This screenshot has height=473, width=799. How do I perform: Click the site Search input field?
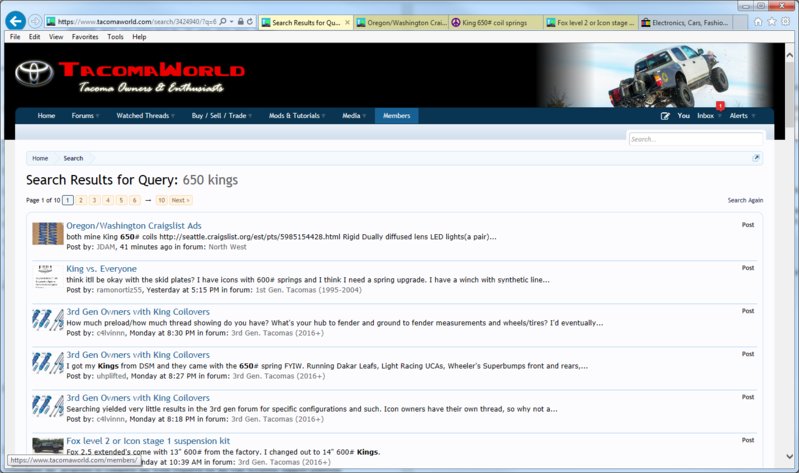696,139
